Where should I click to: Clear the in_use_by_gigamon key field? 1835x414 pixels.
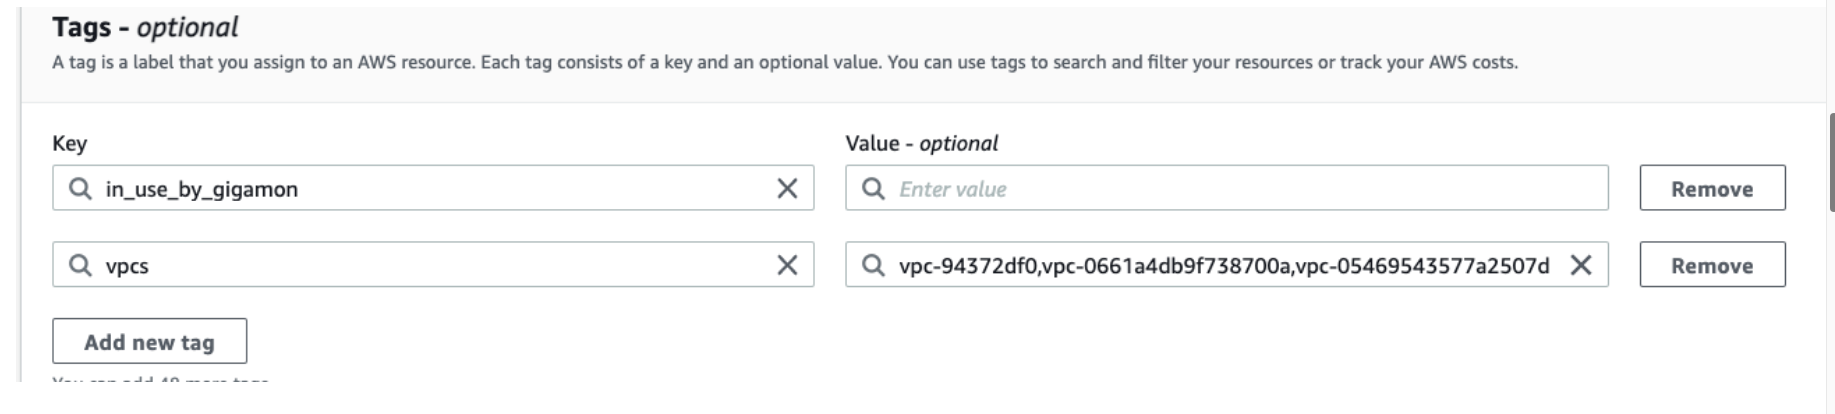(787, 188)
